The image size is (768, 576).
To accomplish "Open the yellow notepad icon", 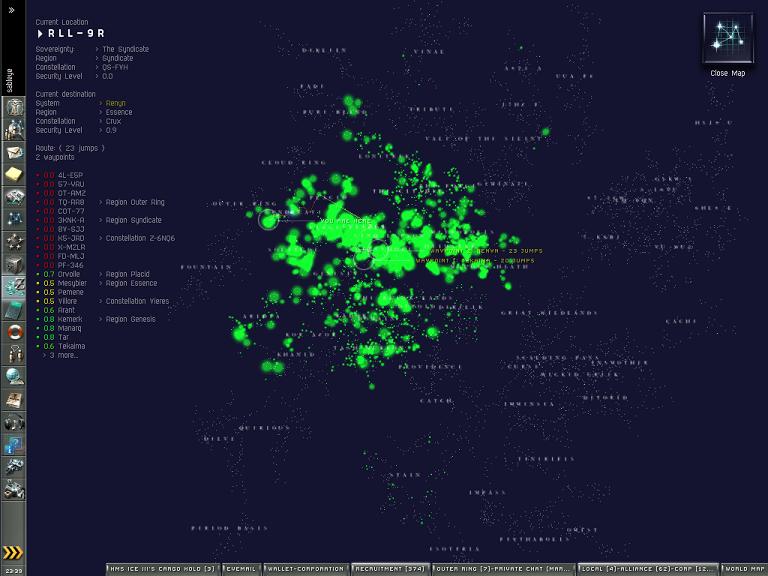I will (14, 174).
